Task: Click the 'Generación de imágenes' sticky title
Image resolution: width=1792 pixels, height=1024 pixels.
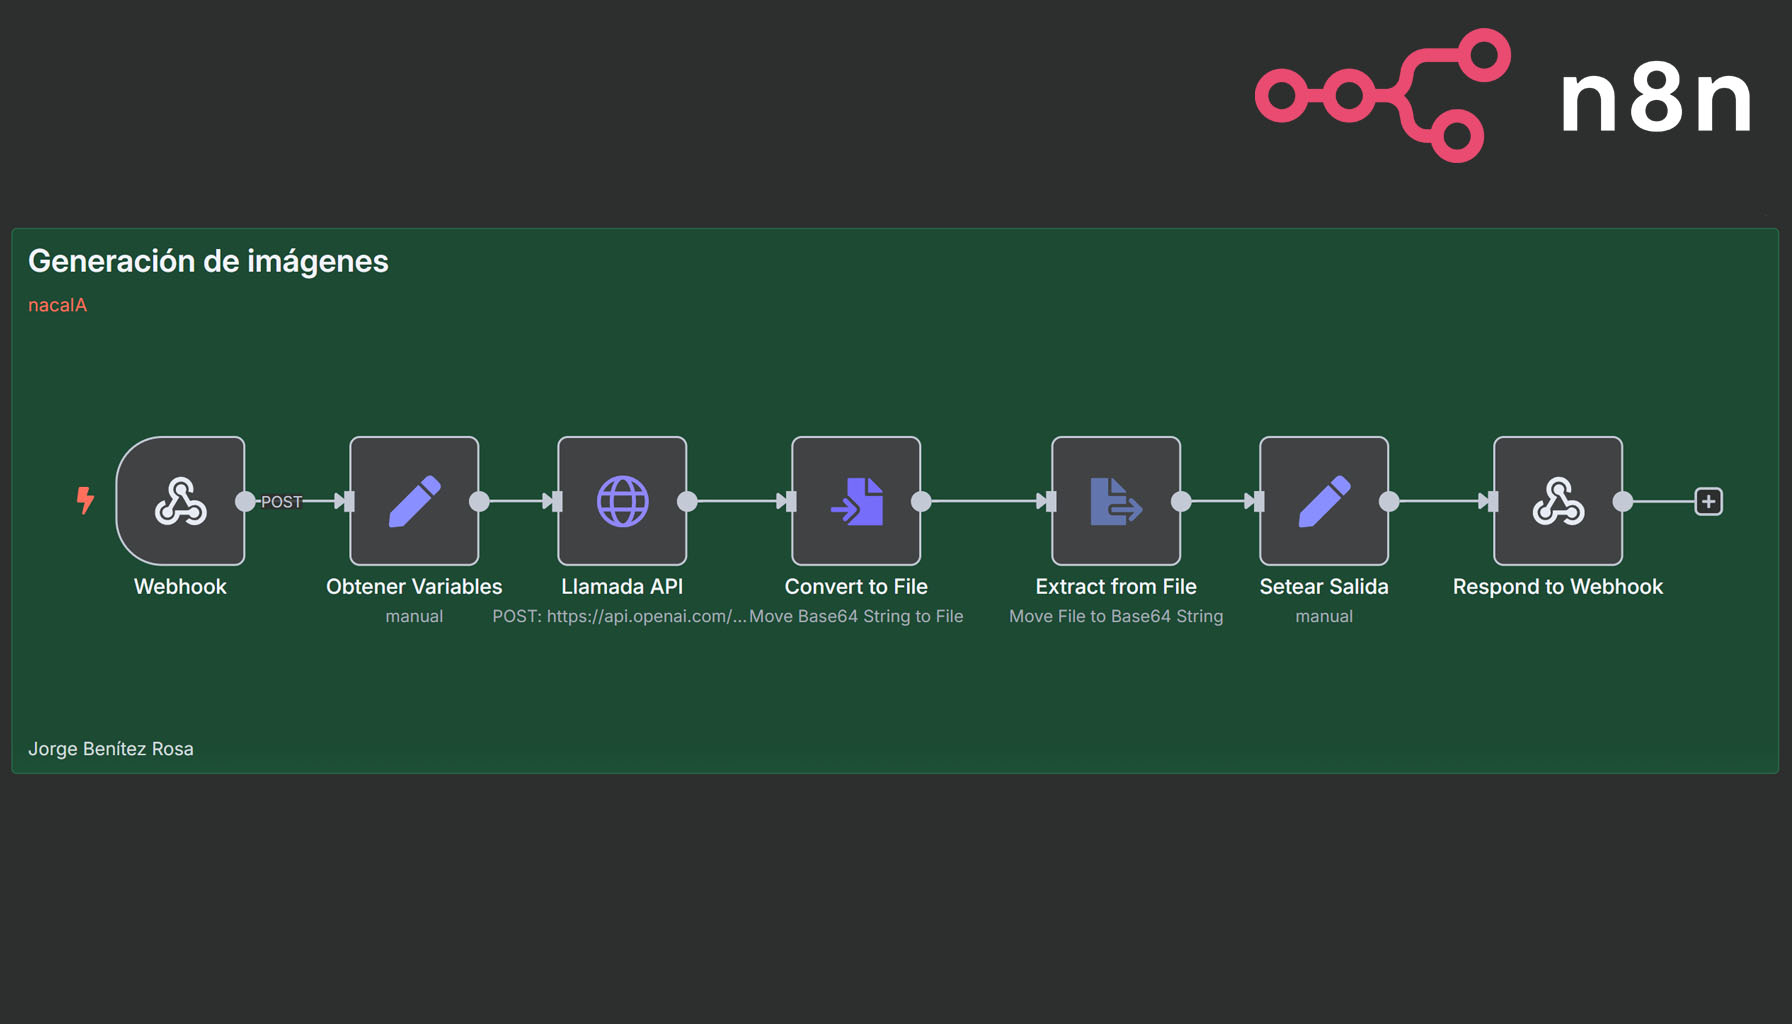Action: pyautogui.click(x=208, y=261)
